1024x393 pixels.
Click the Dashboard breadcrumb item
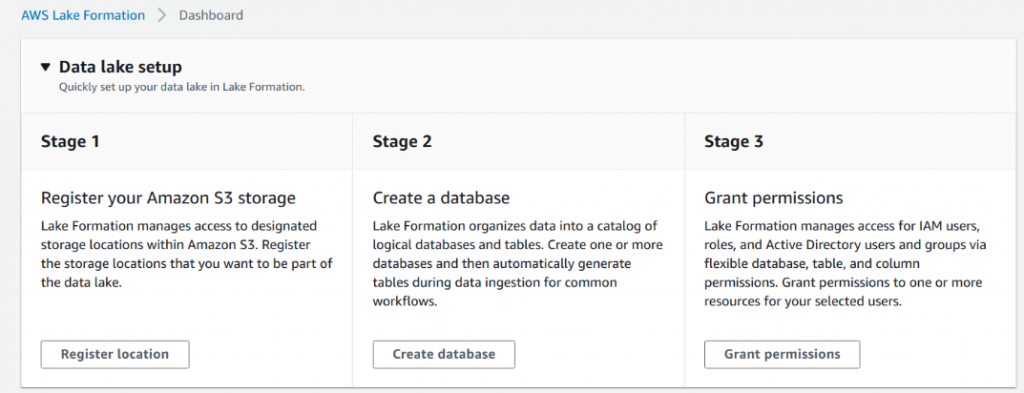pyautogui.click(x=211, y=15)
